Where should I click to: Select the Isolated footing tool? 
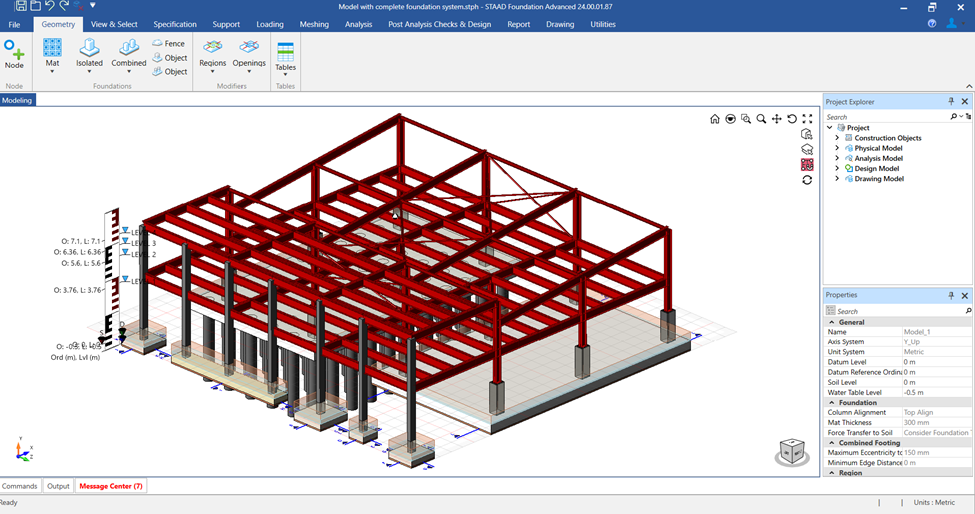click(x=90, y=48)
